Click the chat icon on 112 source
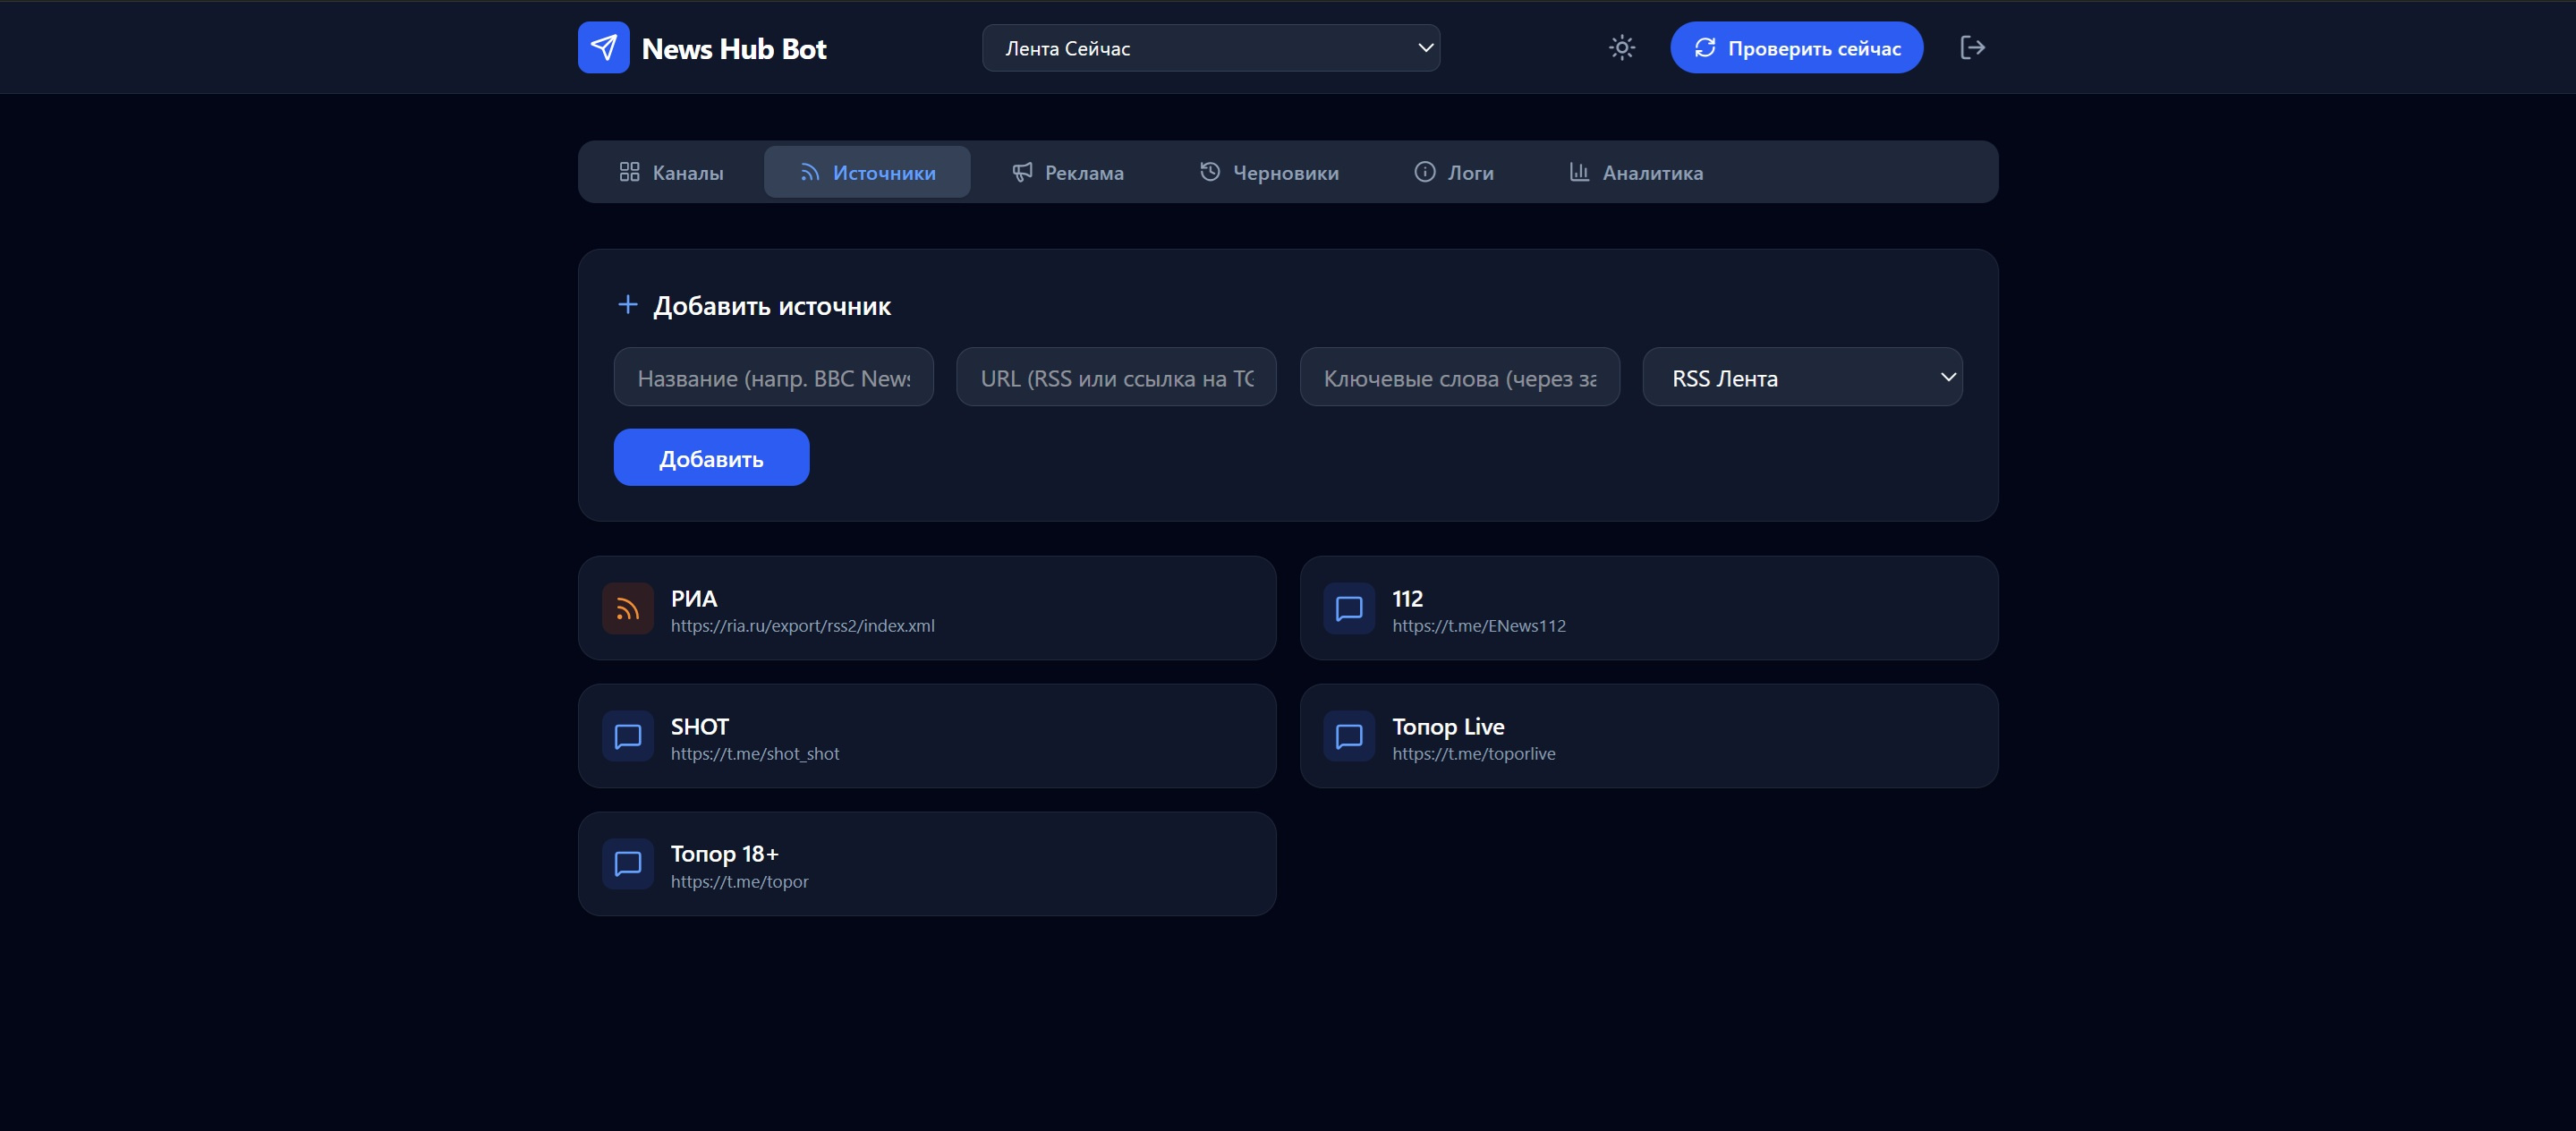This screenshot has height=1131, width=2576. pos(1348,608)
